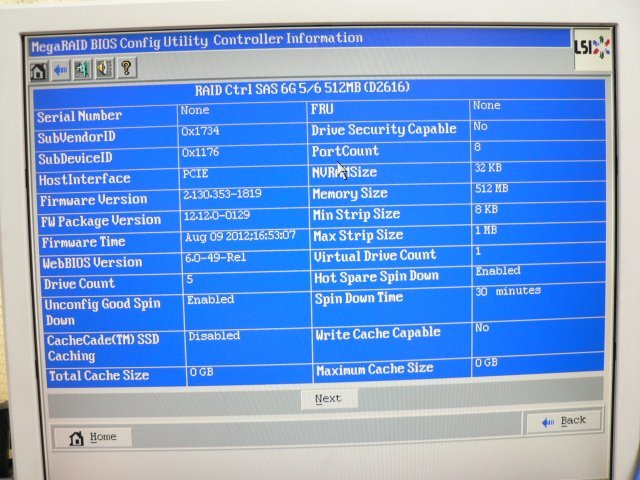Go to the Next information page

click(x=329, y=399)
